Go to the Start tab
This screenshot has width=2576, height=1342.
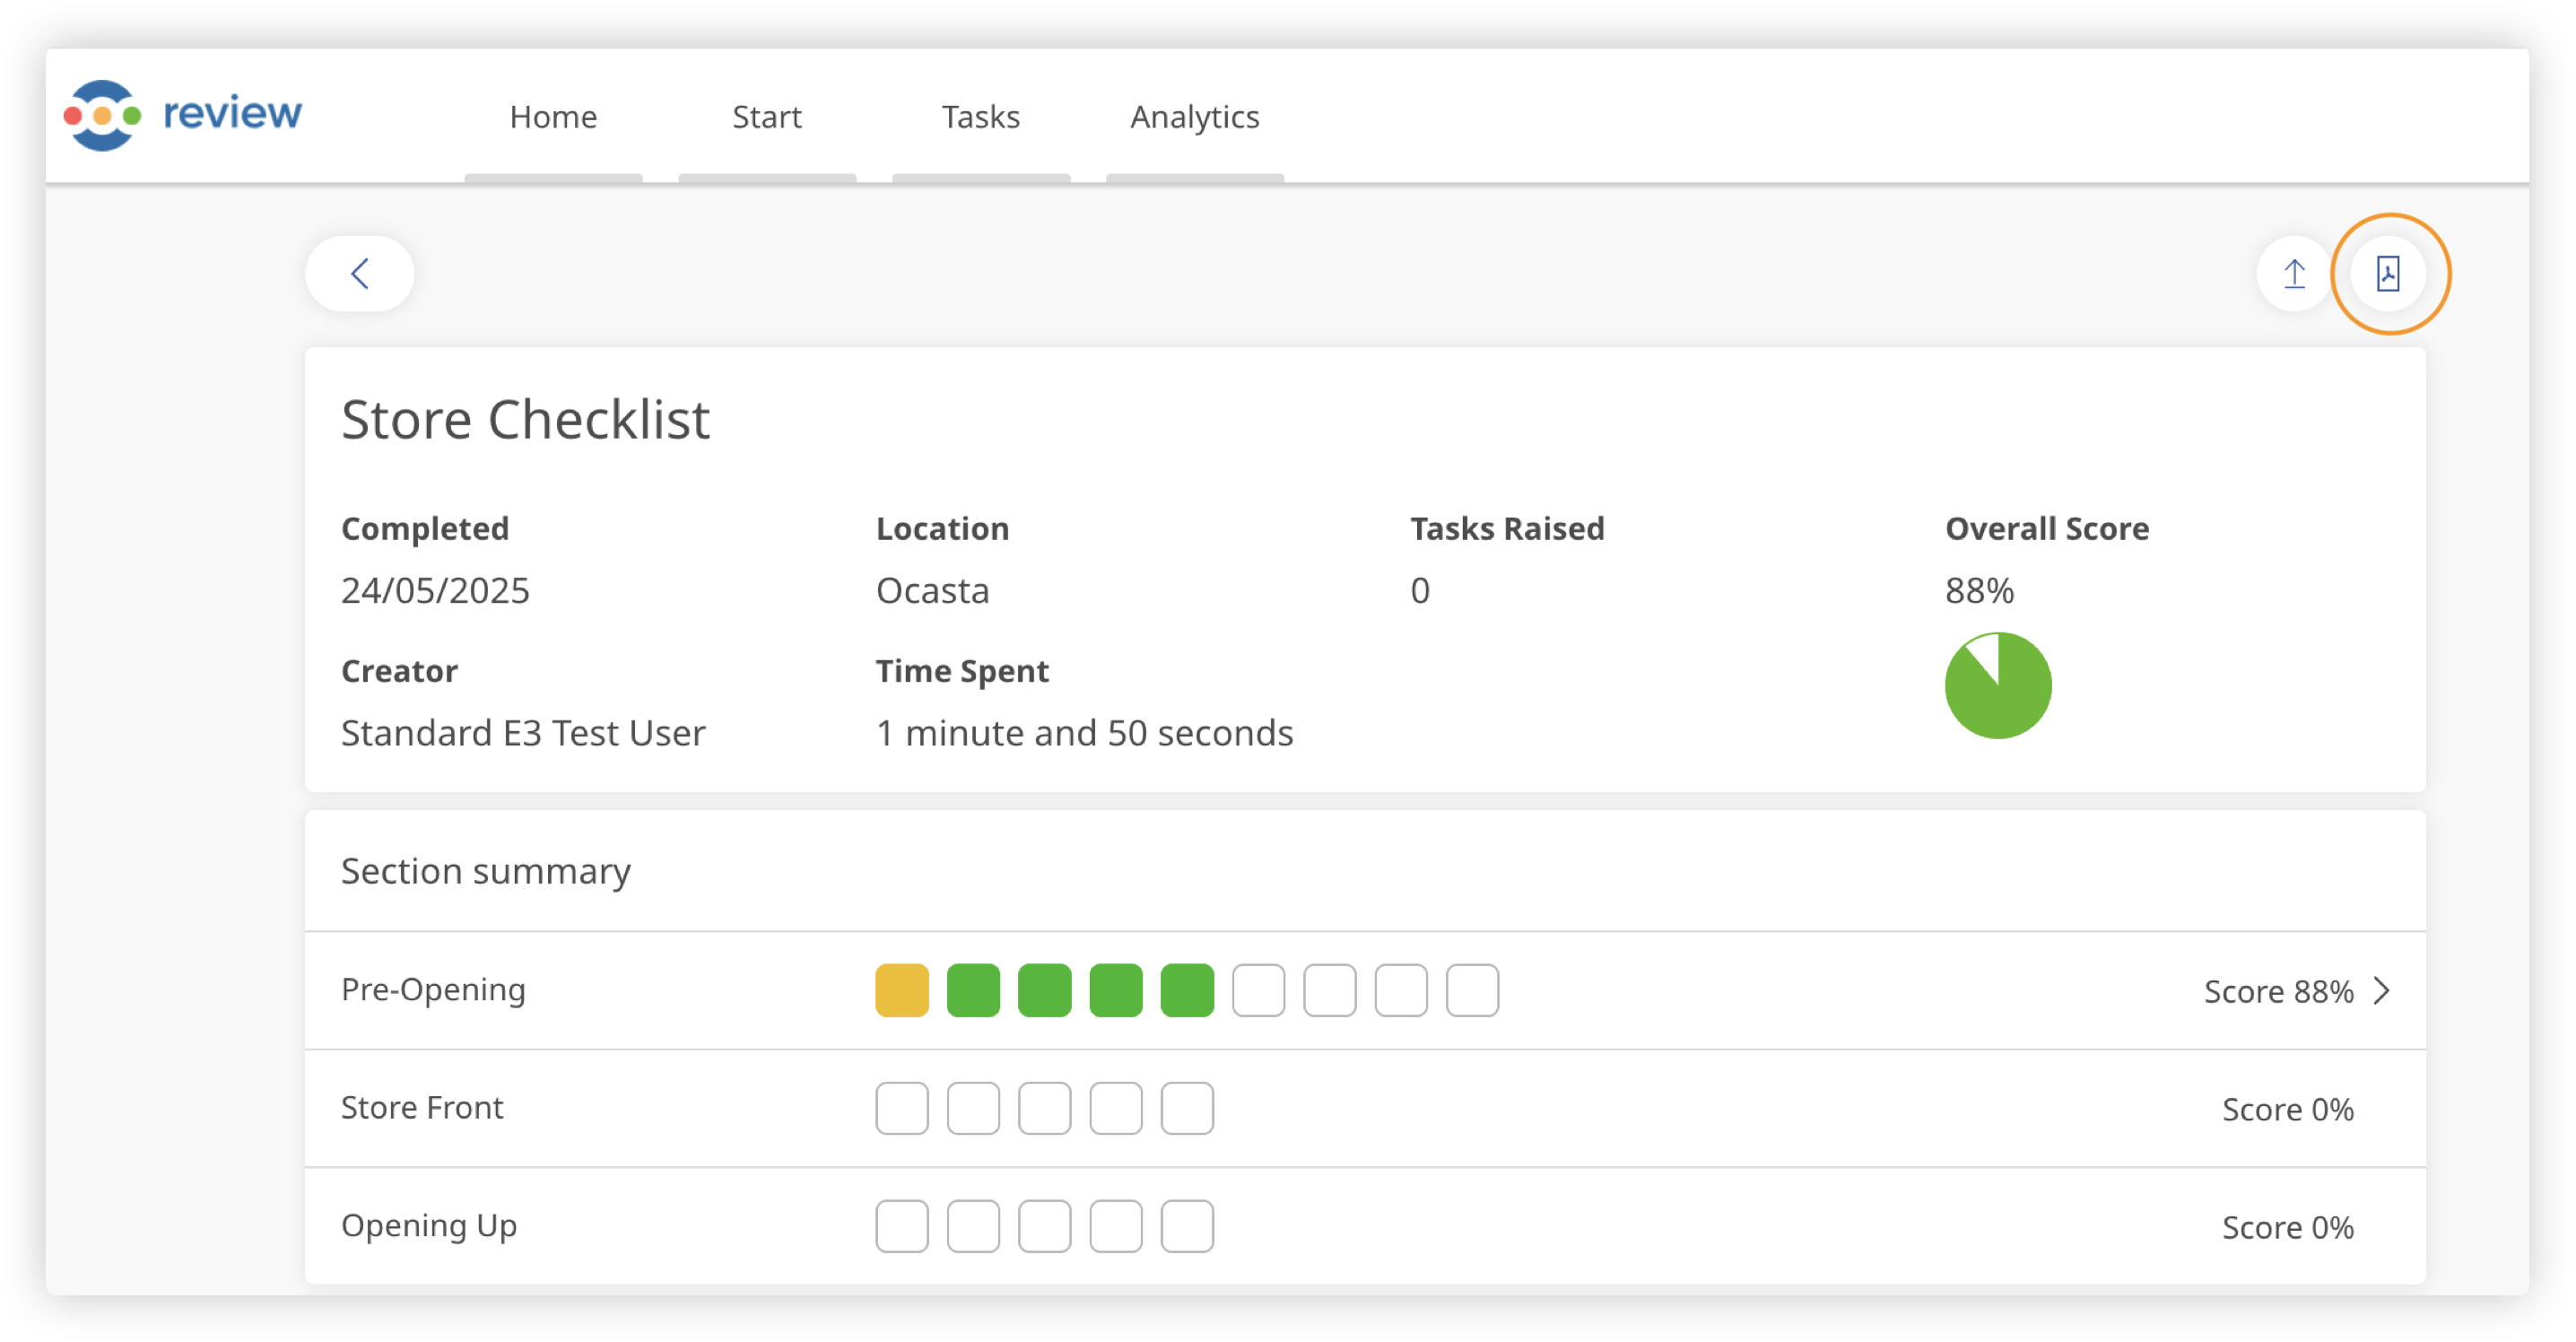pyautogui.click(x=766, y=117)
